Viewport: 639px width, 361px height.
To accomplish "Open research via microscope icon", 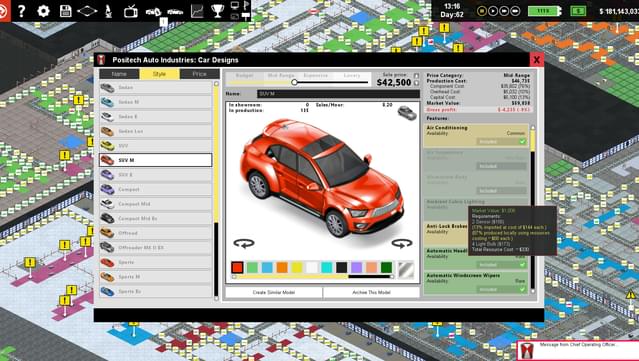I will click(109, 11).
